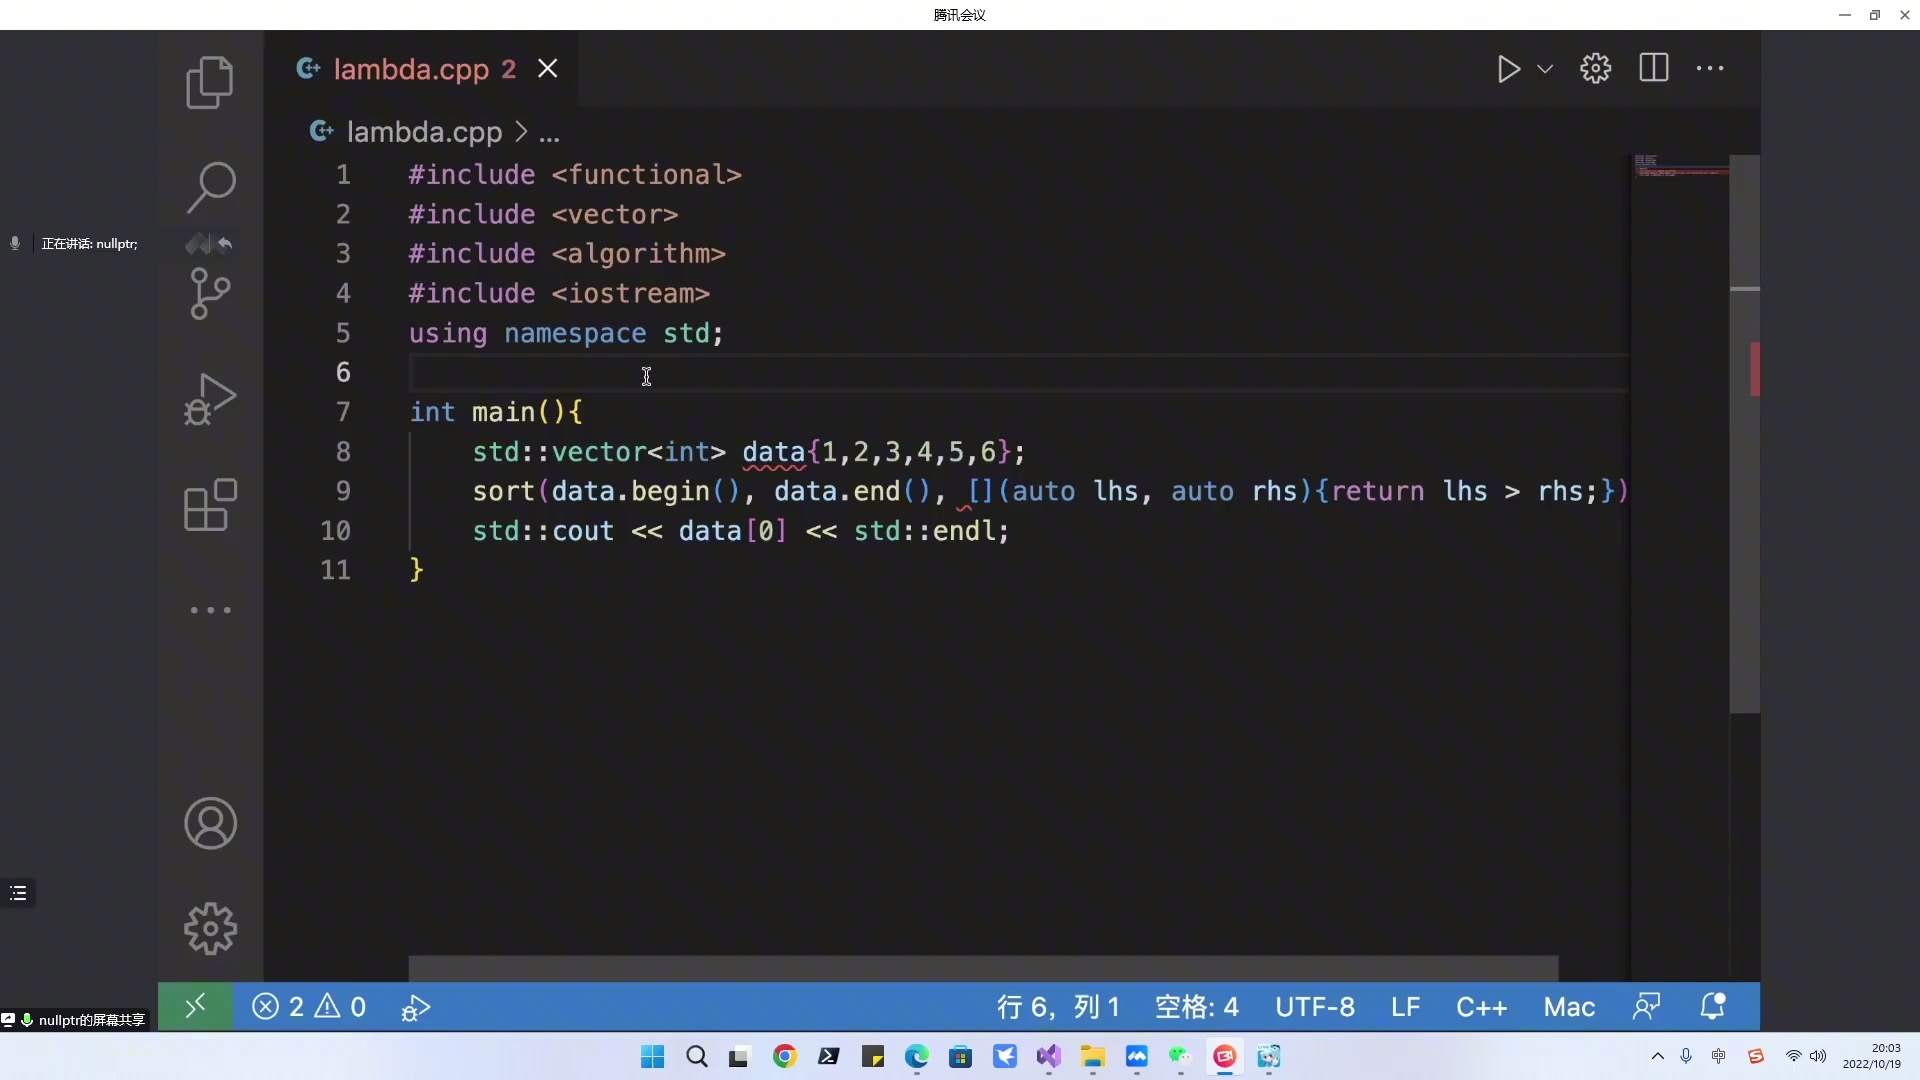Open the Run and Debug panel
This screenshot has width=1920, height=1080.
pyautogui.click(x=209, y=398)
